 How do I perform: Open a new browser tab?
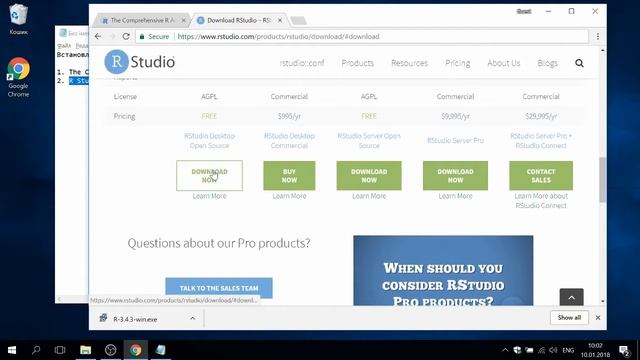299,20
